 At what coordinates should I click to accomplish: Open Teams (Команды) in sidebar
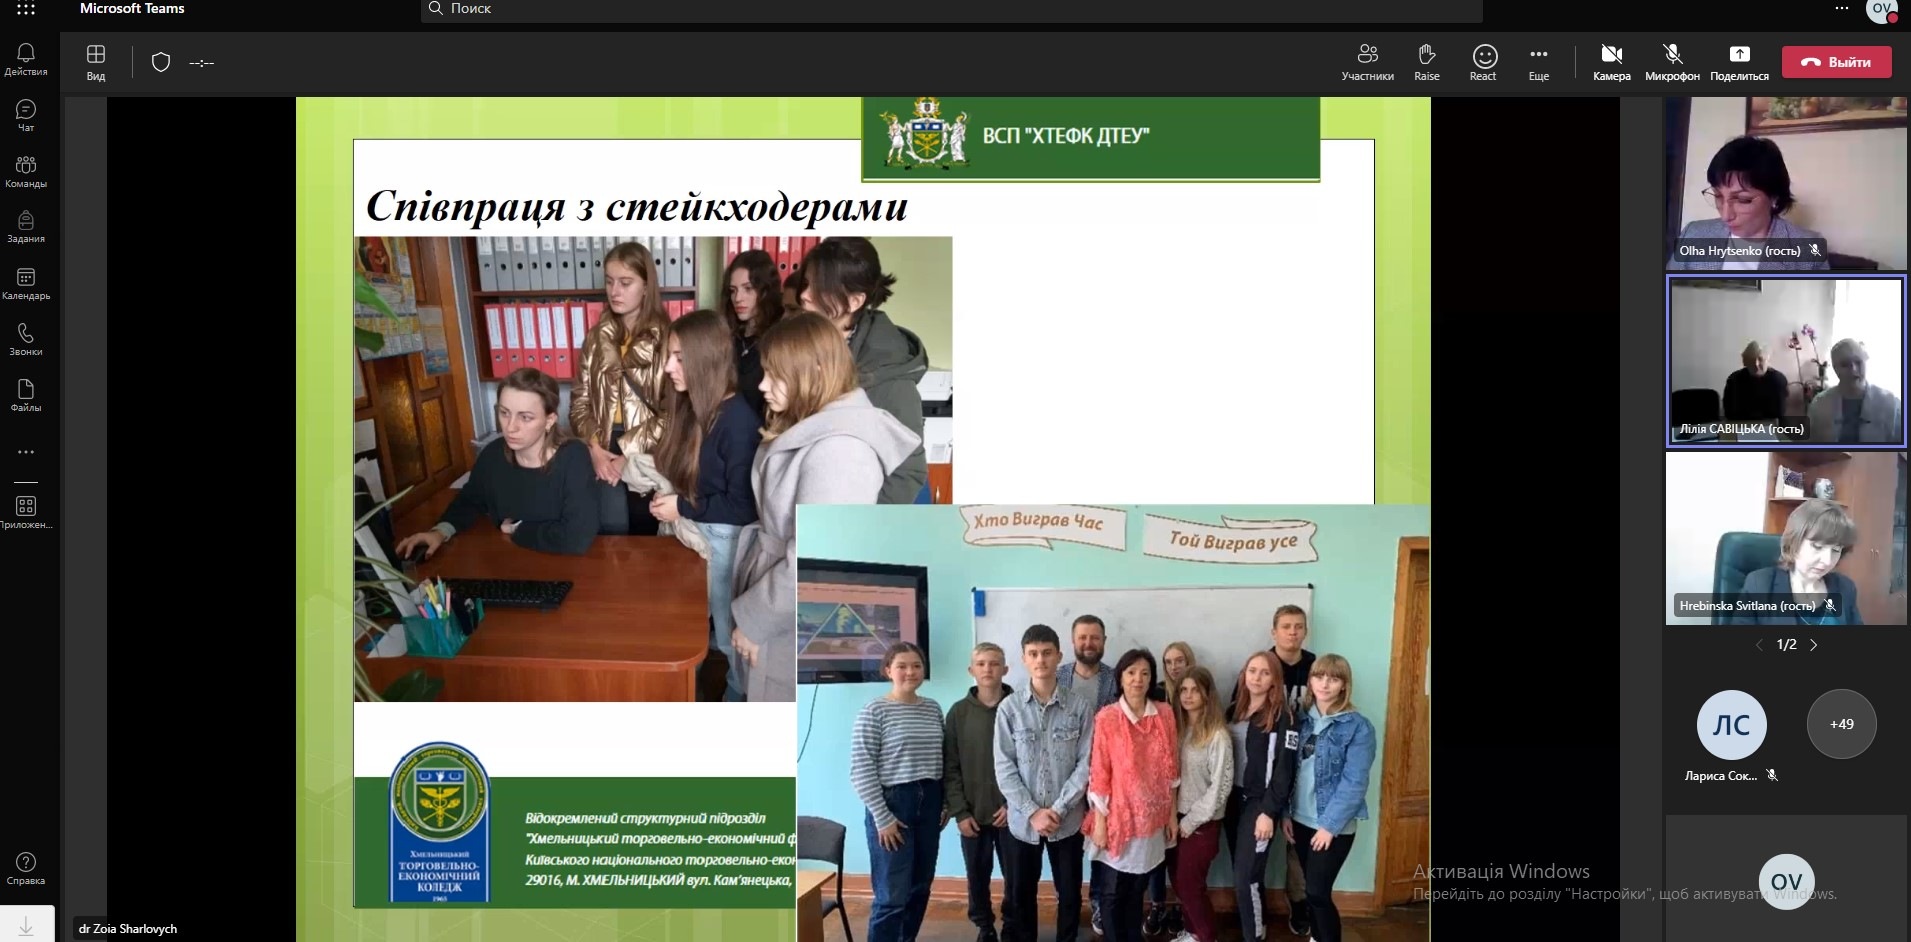(26, 171)
